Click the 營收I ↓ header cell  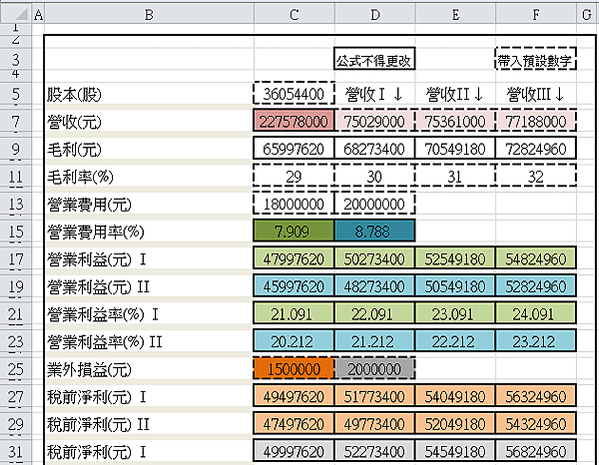[x=374, y=94]
